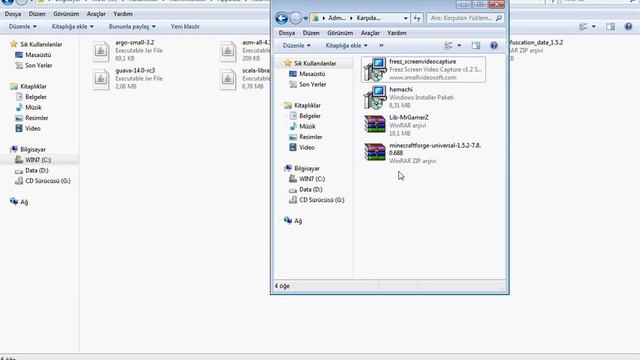The image size is (640, 360).
Task: Open Bununla paylaş dropdown in background window
Action: [x=132, y=27]
